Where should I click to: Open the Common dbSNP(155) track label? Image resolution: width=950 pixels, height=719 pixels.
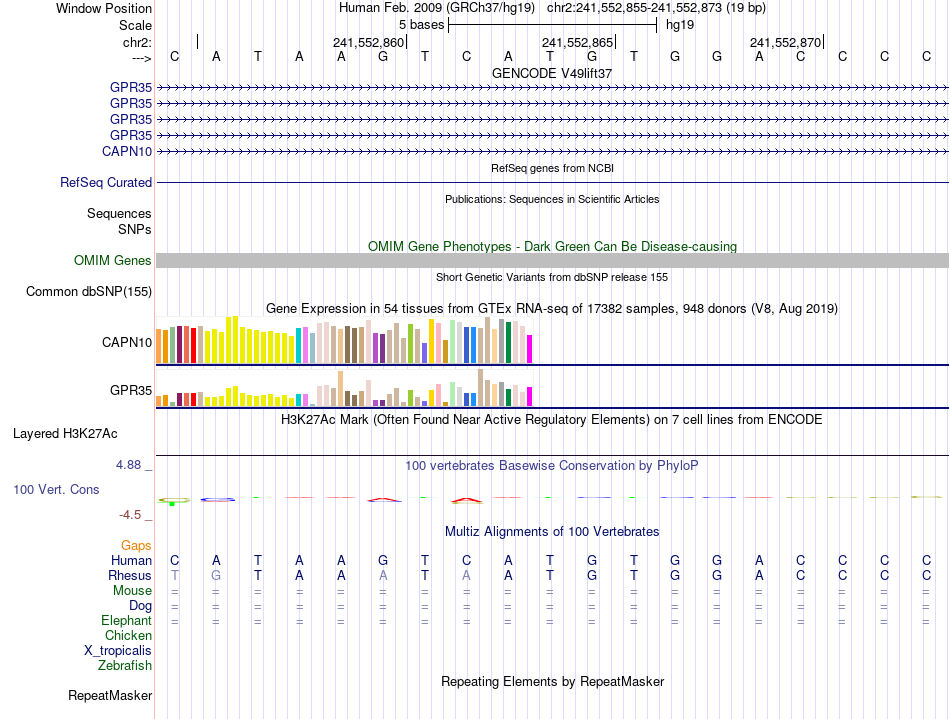(89, 291)
